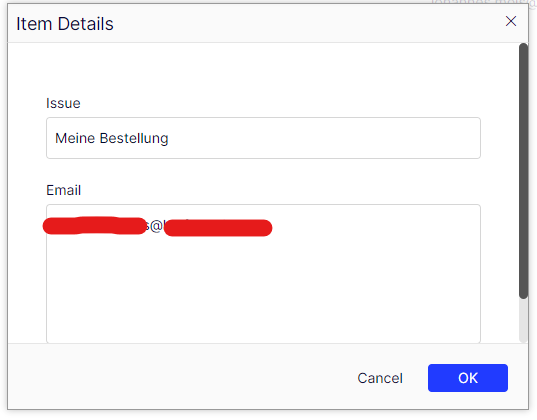Click the Issue field label

pyautogui.click(x=63, y=103)
